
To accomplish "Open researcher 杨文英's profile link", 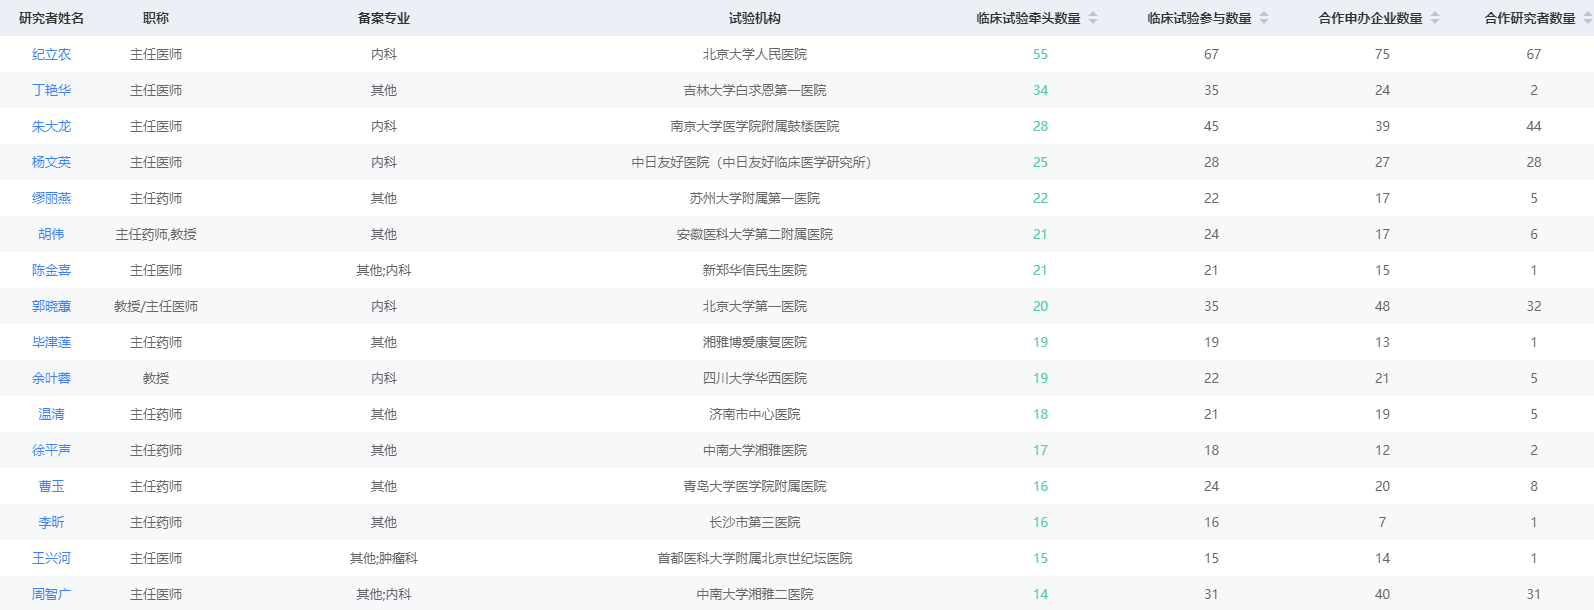I will point(51,162).
